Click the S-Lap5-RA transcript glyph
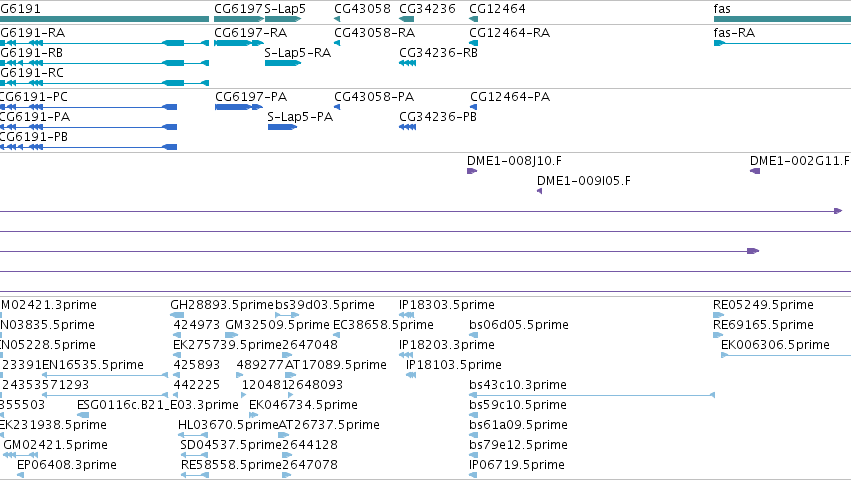 tap(283, 63)
